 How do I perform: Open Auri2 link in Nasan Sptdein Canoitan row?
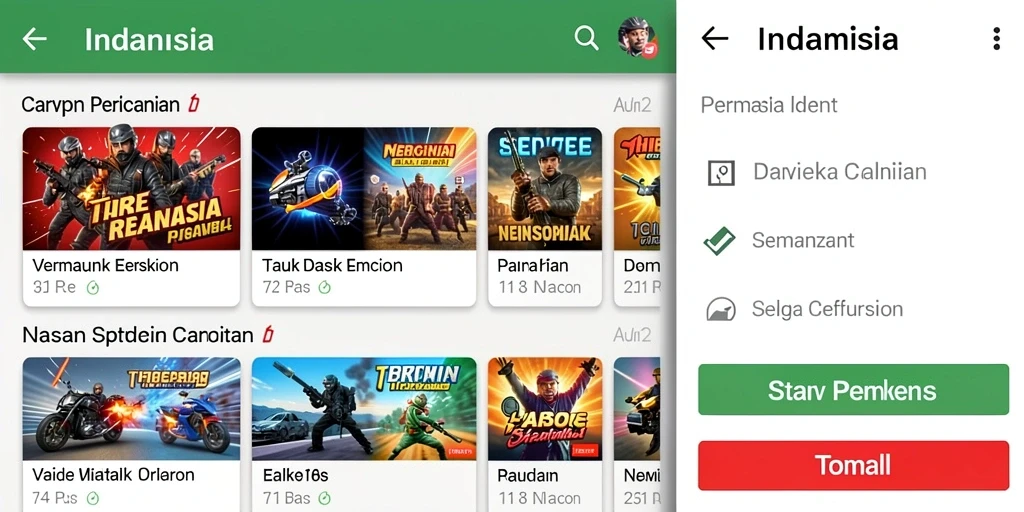(x=632, y=336)
